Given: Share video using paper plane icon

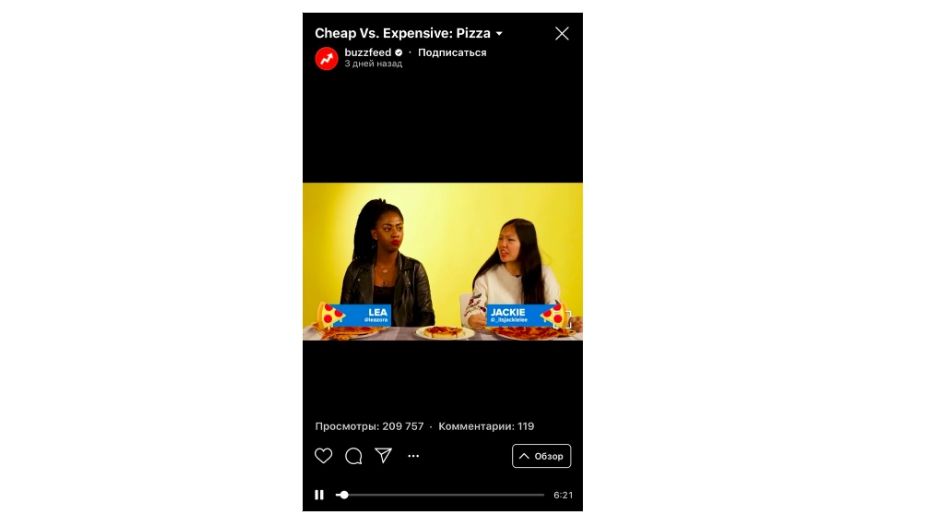Looking at the screenshot, I should click(383, 455).
